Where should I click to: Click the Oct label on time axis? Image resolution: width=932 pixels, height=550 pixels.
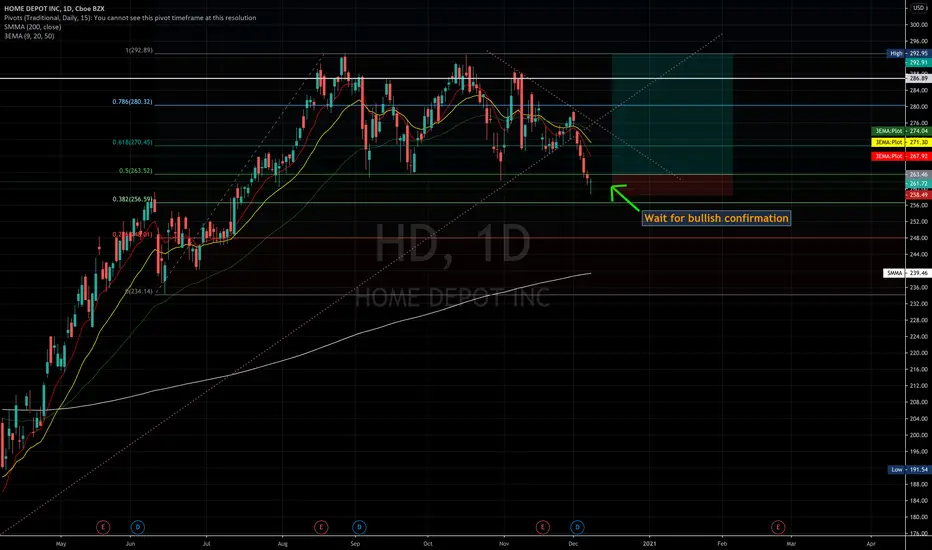coord(427,543)
